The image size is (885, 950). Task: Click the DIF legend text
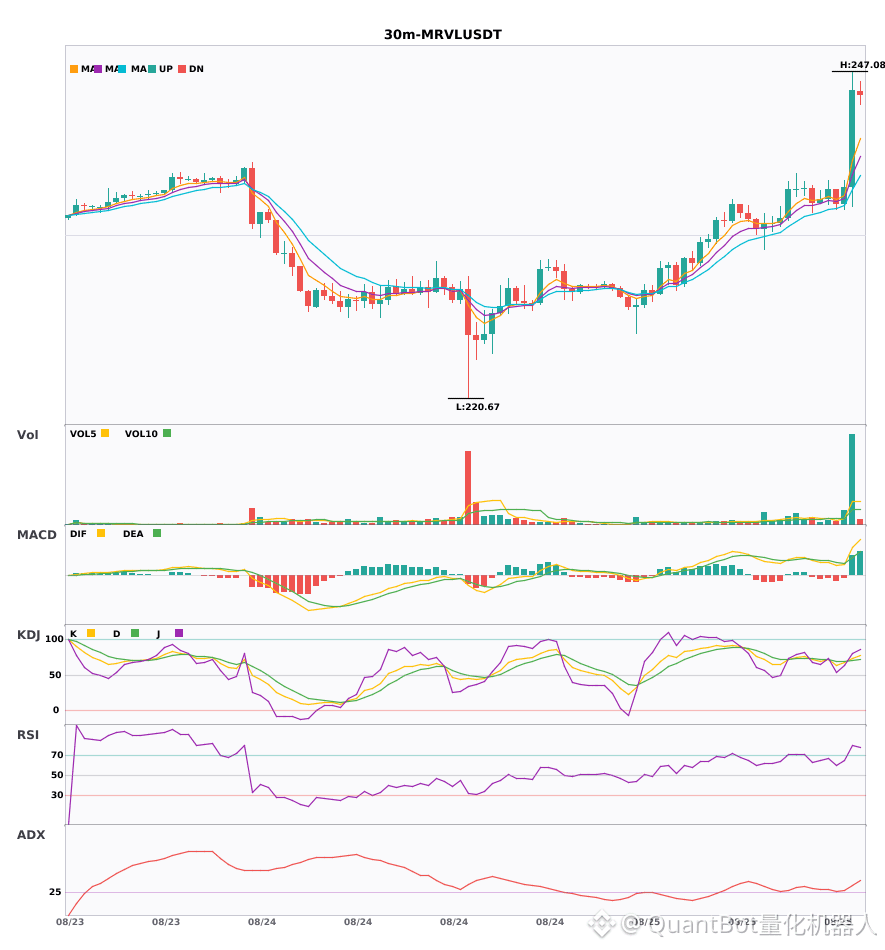tap(78, 534)
